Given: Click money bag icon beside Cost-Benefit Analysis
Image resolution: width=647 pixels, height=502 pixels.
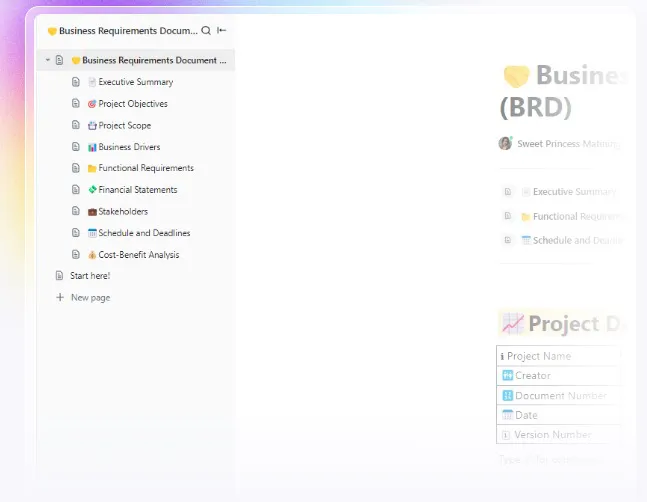Looking at the screenshot, I should click(92, 255).
